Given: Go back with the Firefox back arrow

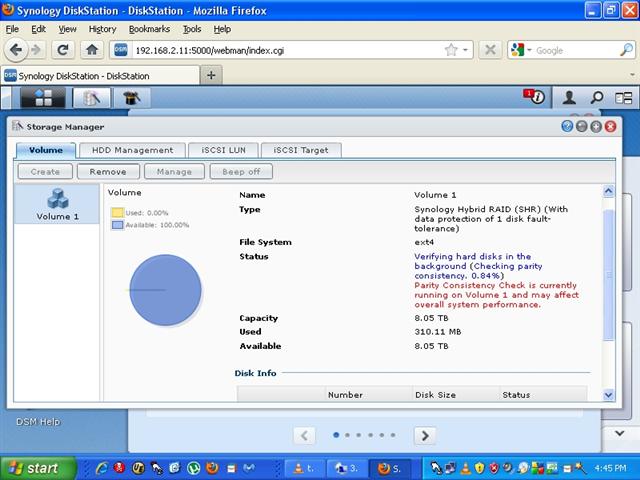Looking at the screenshot, I should [16, 50].
